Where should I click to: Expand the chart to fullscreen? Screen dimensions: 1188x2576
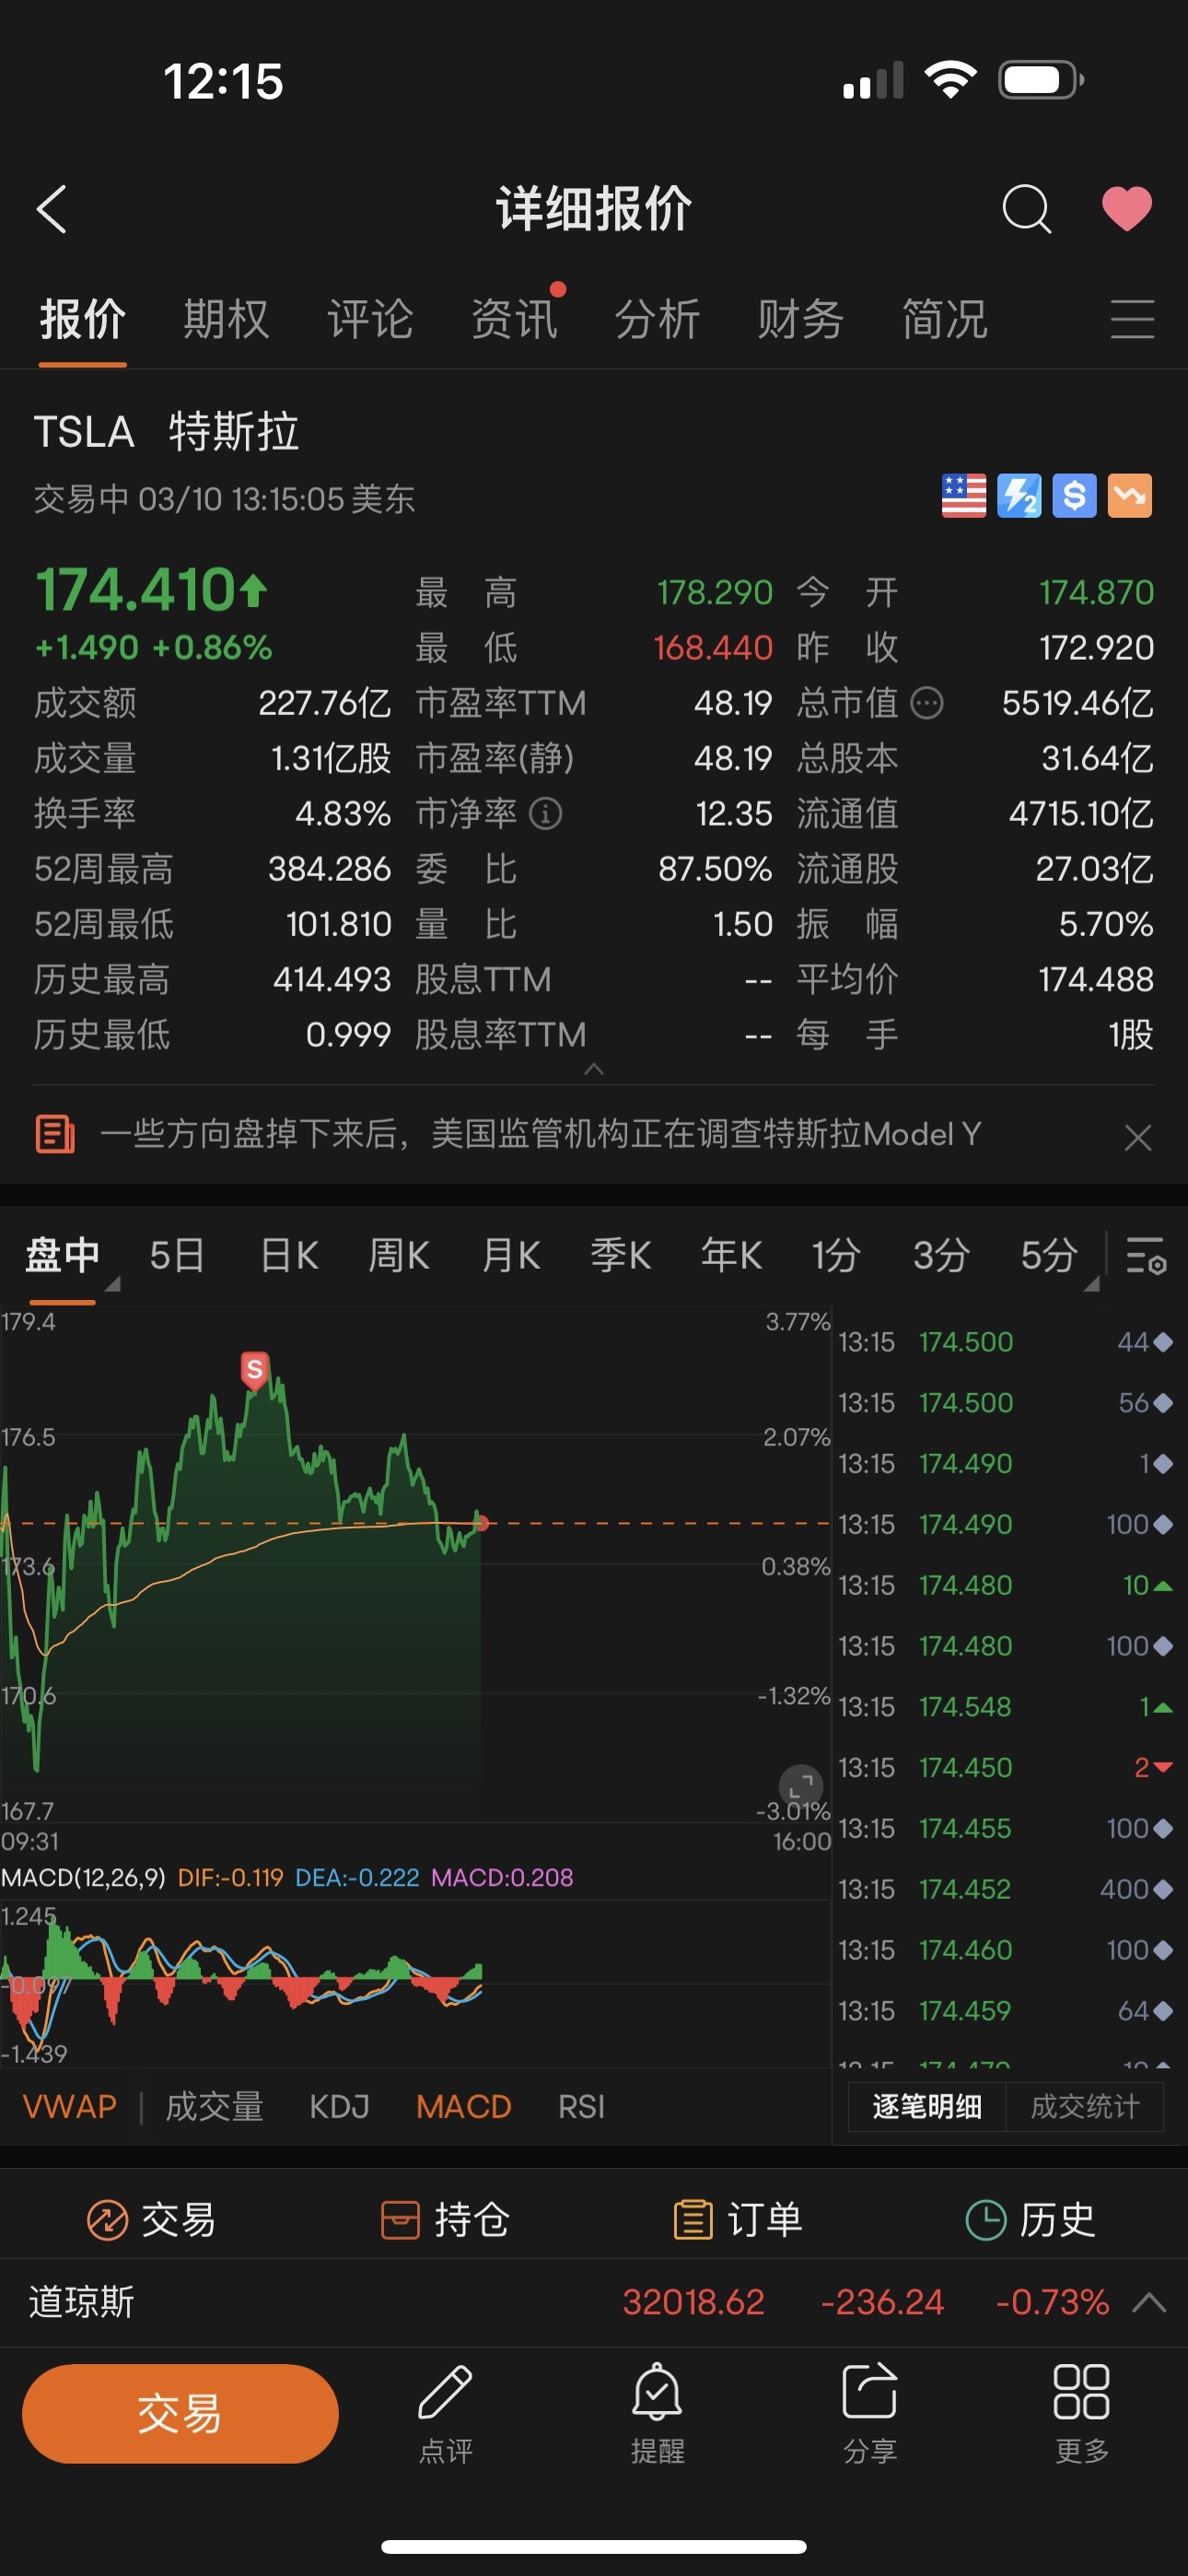pos(801,1786)
